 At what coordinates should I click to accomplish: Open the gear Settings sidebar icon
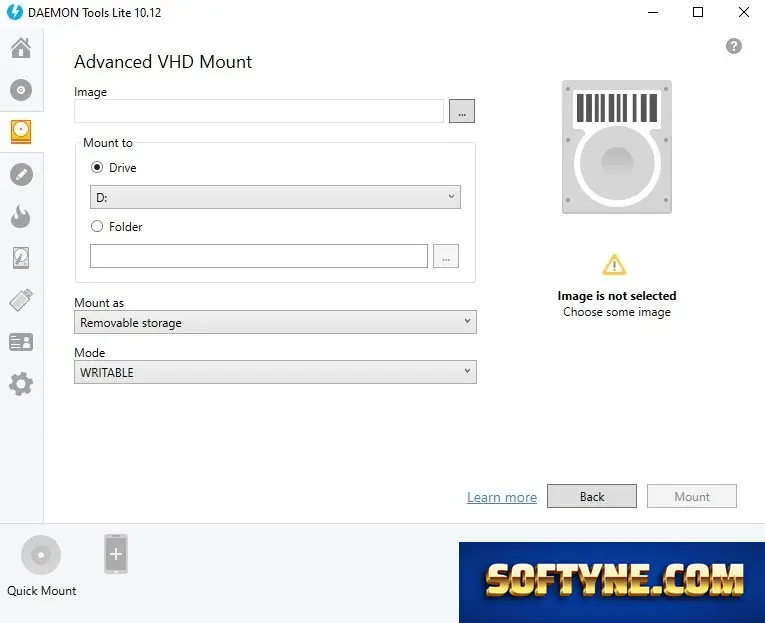(21, 384)
